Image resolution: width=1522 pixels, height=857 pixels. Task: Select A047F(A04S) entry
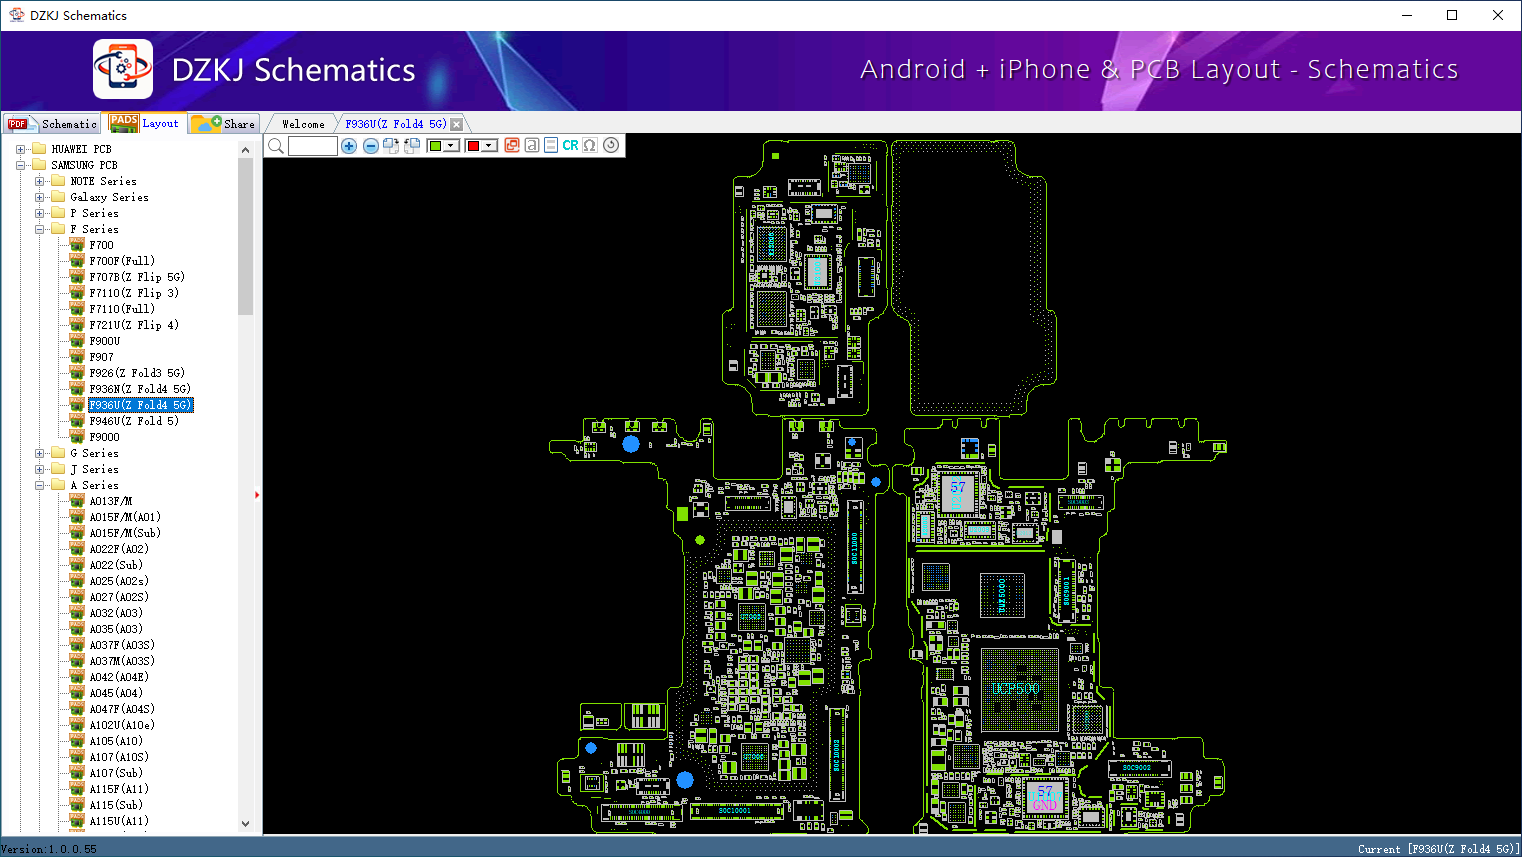click(122, 709)
